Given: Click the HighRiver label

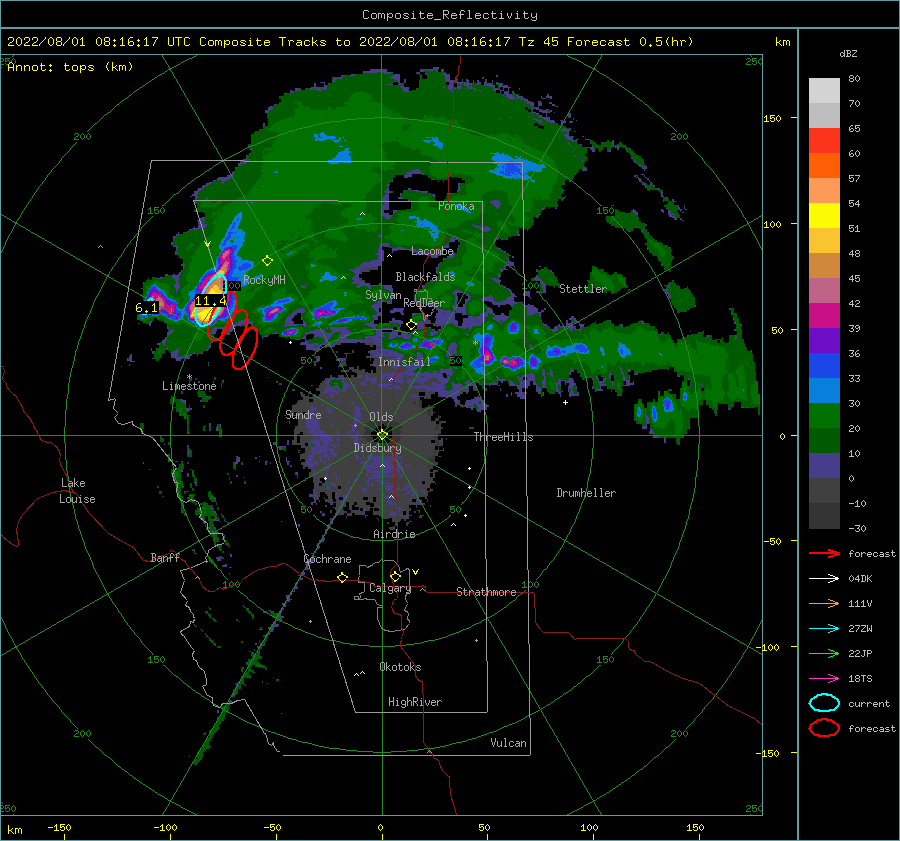Looking at the screenshot, I should 415,702.
